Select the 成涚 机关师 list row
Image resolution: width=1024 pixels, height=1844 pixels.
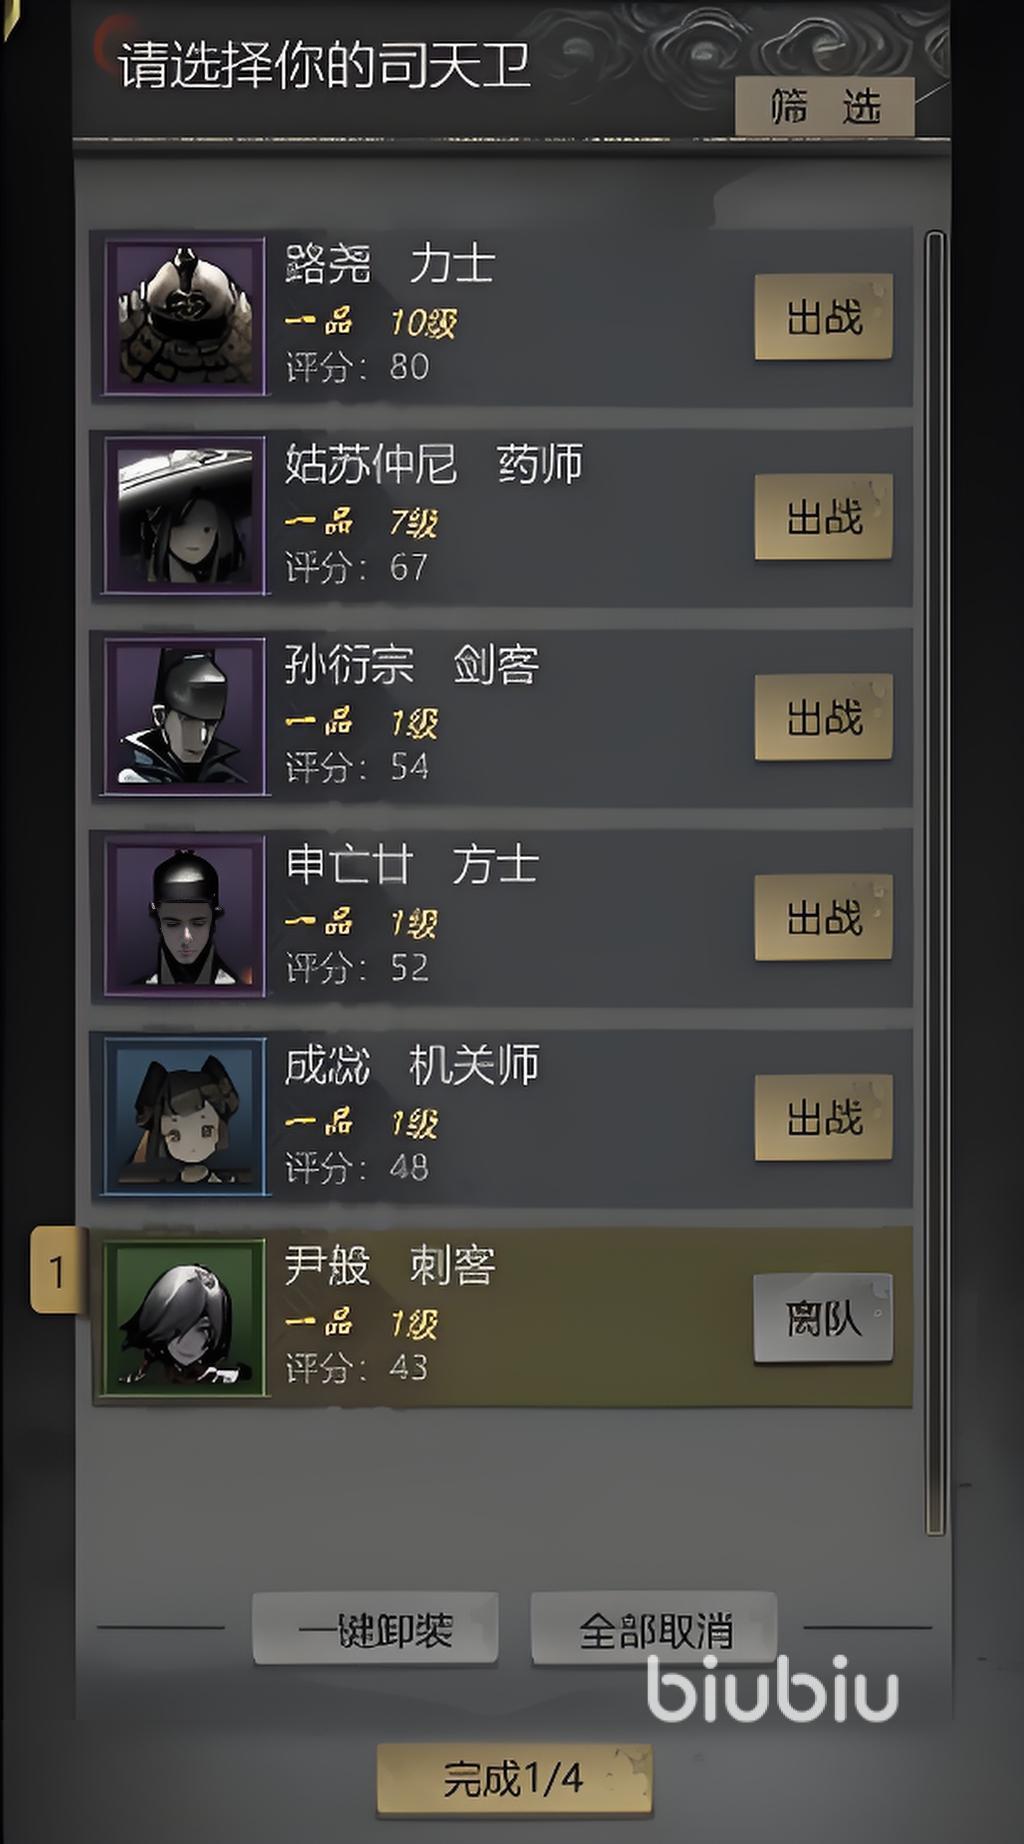[502, 1117]
